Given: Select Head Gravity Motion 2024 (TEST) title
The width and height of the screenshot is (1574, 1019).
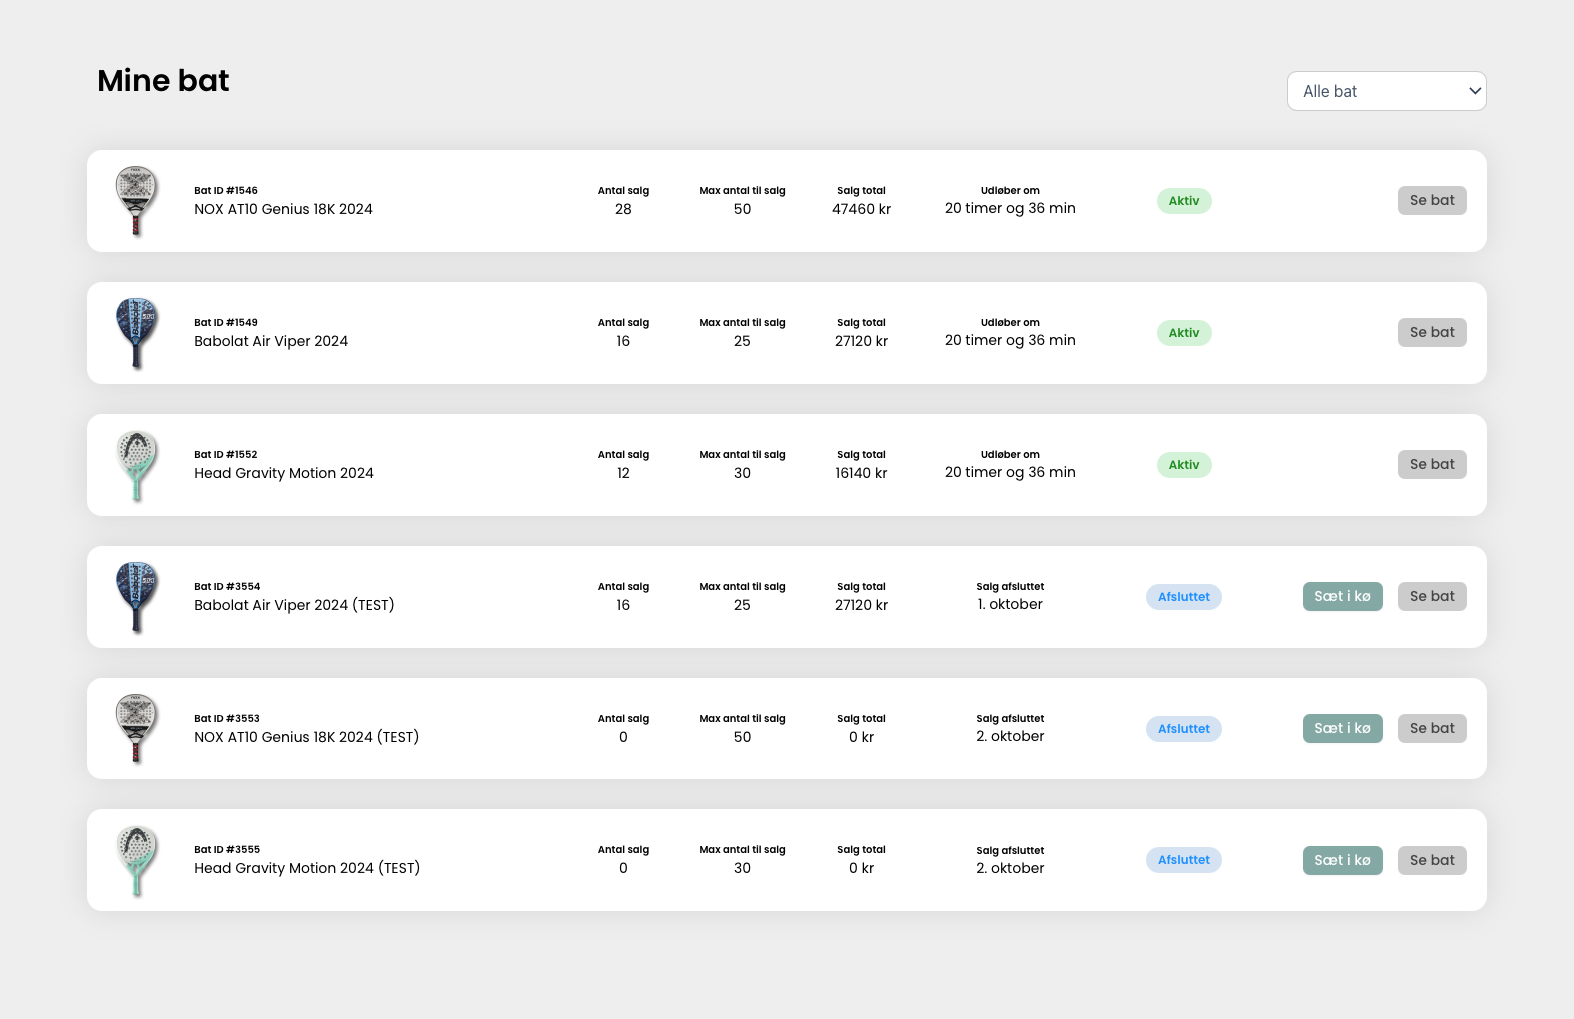Looking at the screenshot, I should tap(307, 868).
